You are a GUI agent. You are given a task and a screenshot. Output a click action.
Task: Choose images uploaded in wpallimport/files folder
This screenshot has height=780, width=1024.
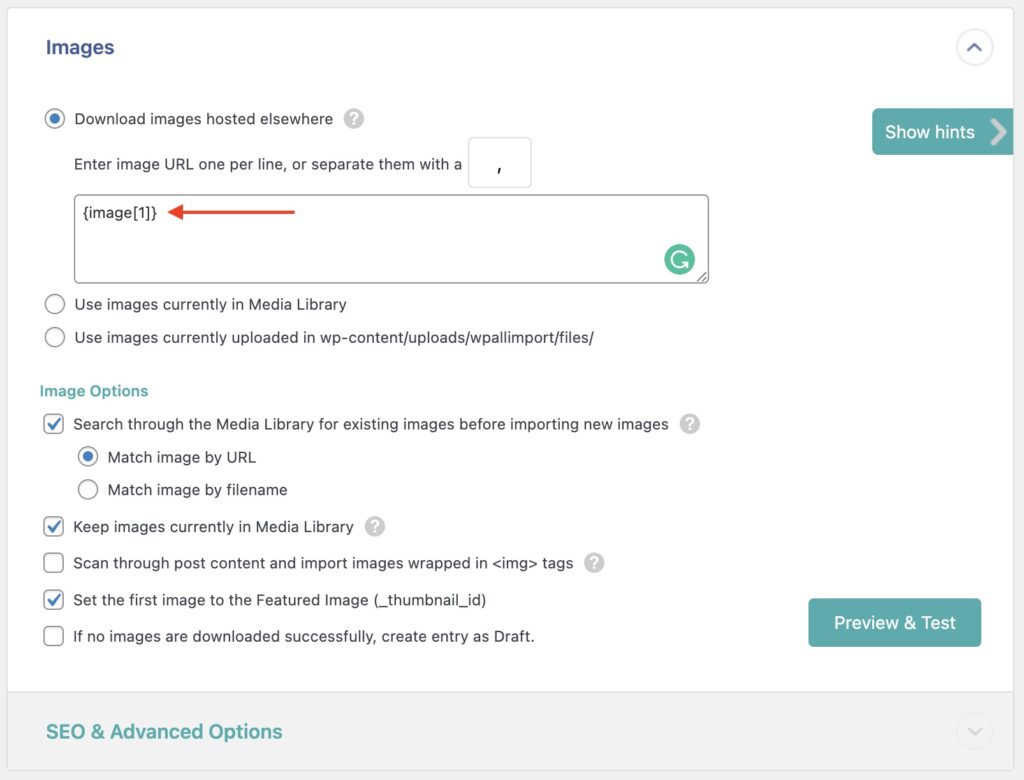(55, 337)
